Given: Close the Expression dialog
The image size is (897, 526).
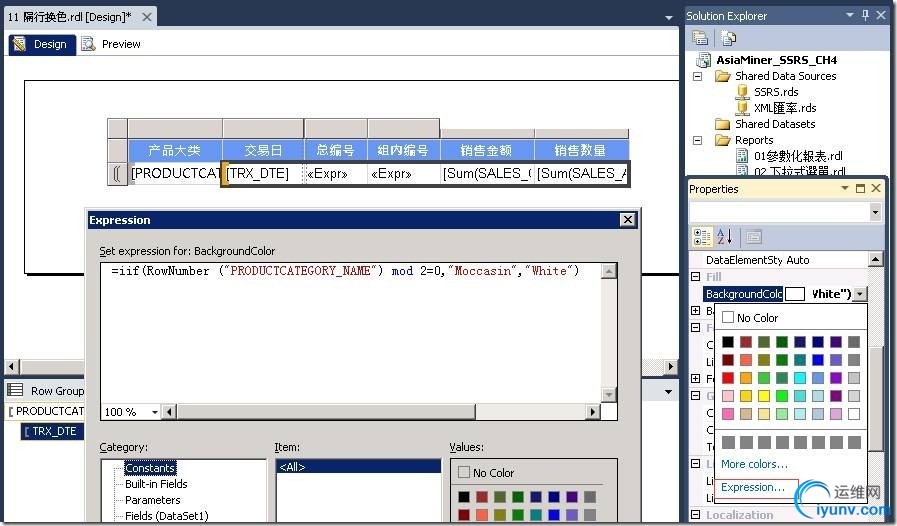Looking at the screenshot, I should [628, 220].
